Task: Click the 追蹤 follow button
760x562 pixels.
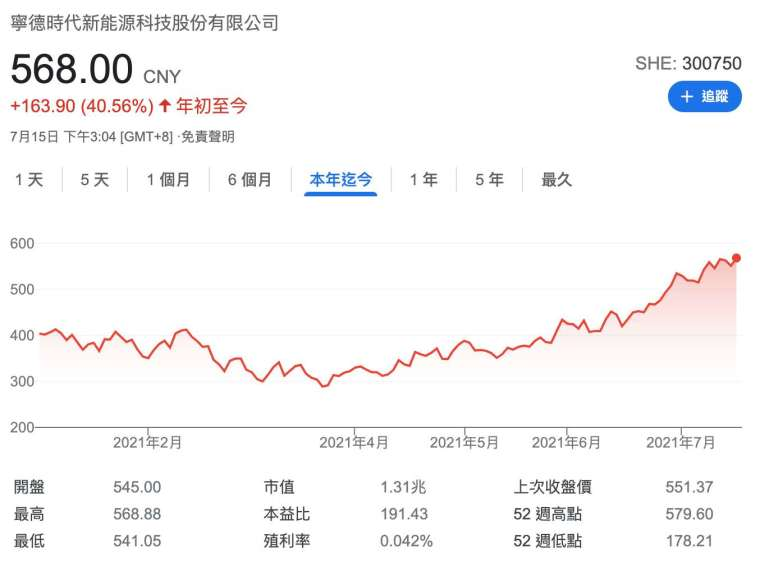Action: pyautogui.click(x=704, y=96)
